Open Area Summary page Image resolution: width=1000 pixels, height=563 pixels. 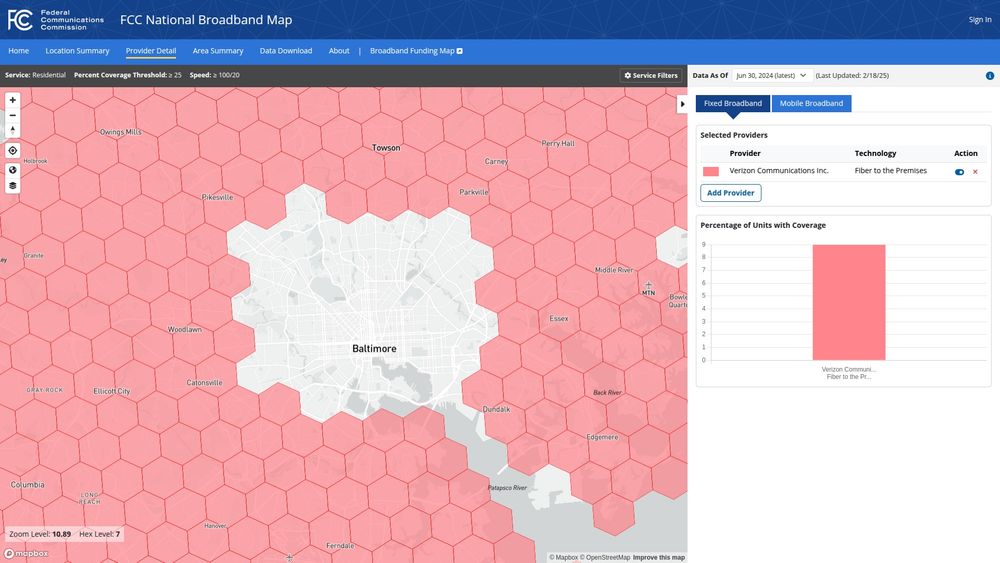pyautogui.click(x=218, y=51)
